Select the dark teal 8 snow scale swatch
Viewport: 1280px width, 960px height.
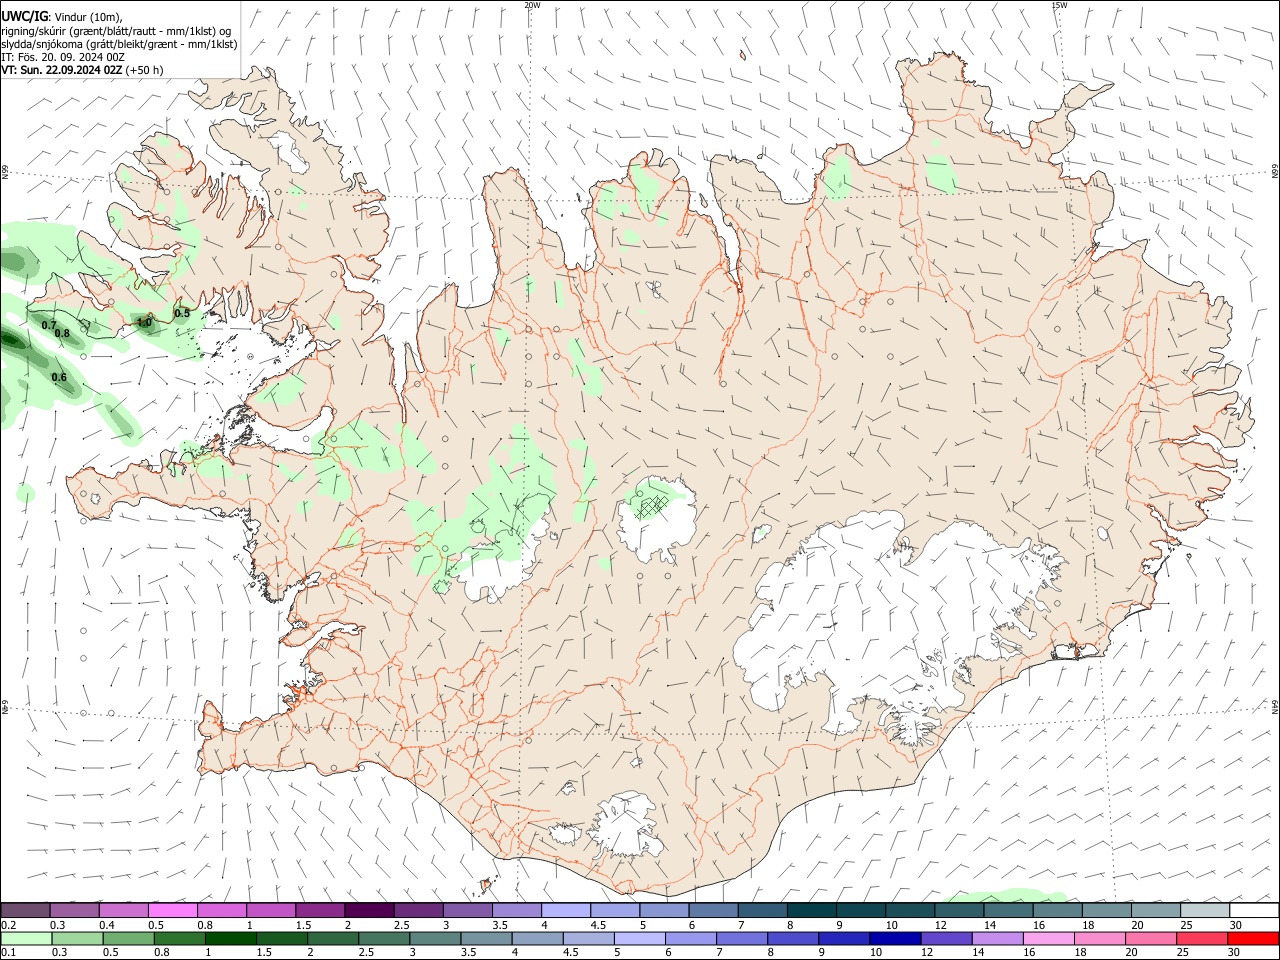[811, 910]
